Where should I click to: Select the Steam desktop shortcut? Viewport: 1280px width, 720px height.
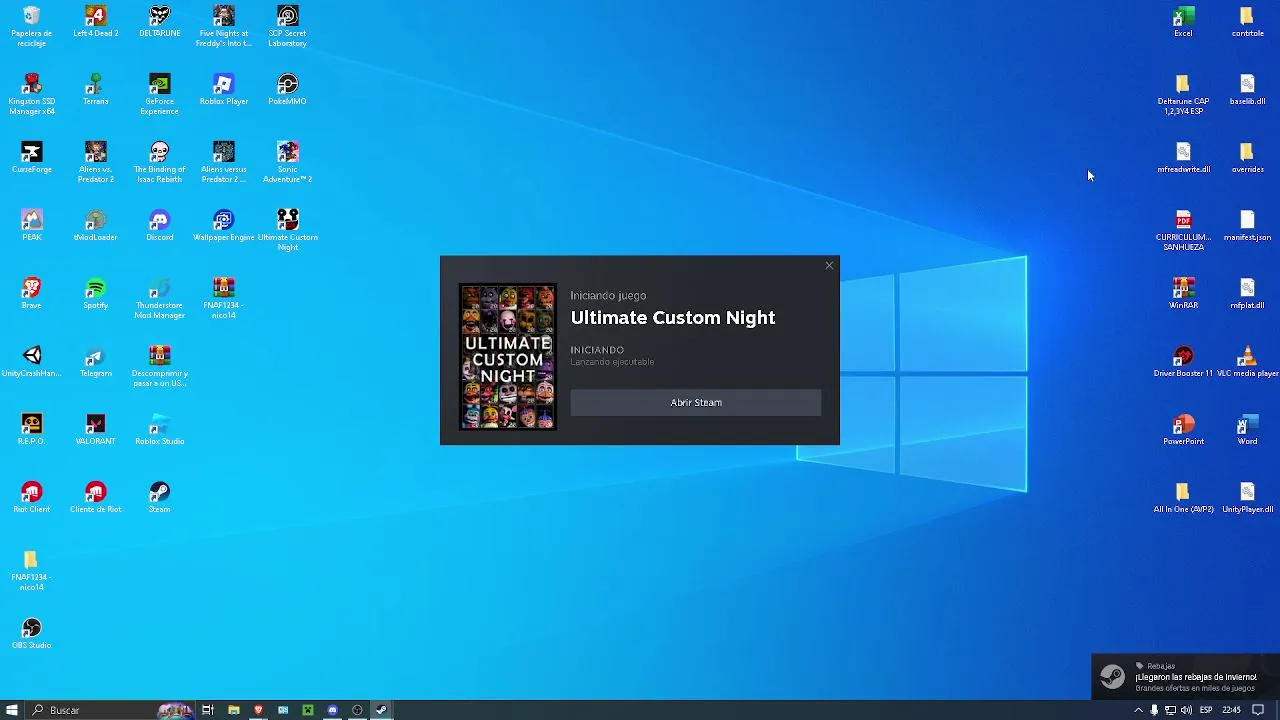click(160, 498)
